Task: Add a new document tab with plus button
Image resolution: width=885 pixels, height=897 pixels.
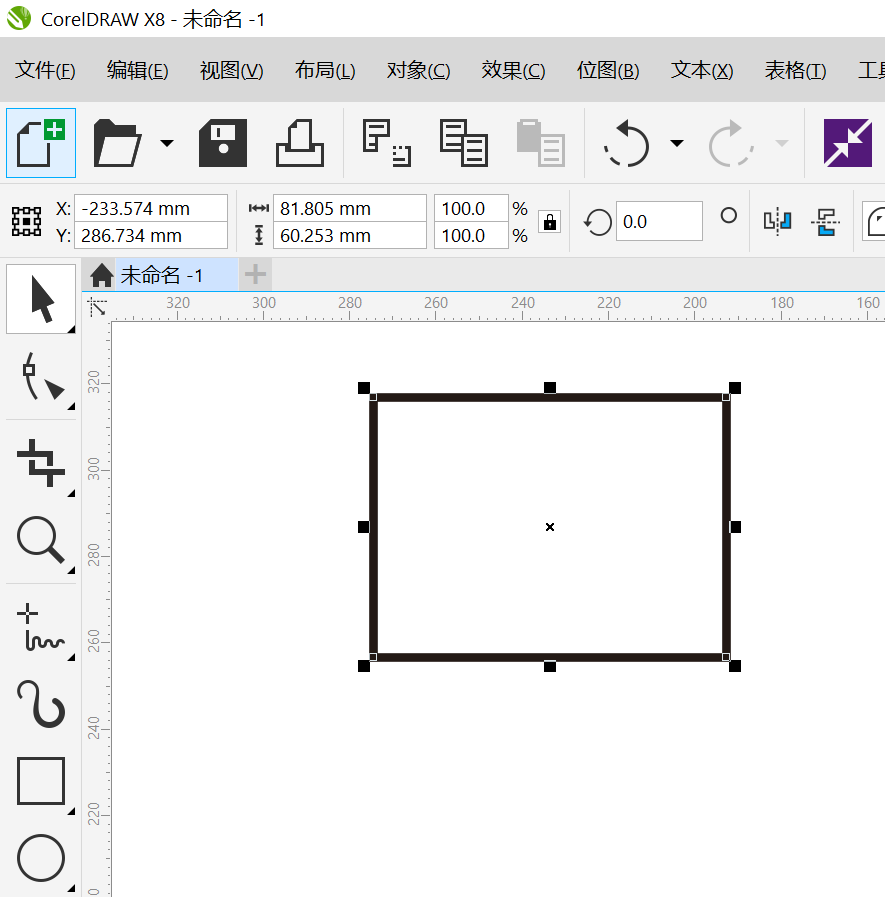Action: (x=256, y=274)
